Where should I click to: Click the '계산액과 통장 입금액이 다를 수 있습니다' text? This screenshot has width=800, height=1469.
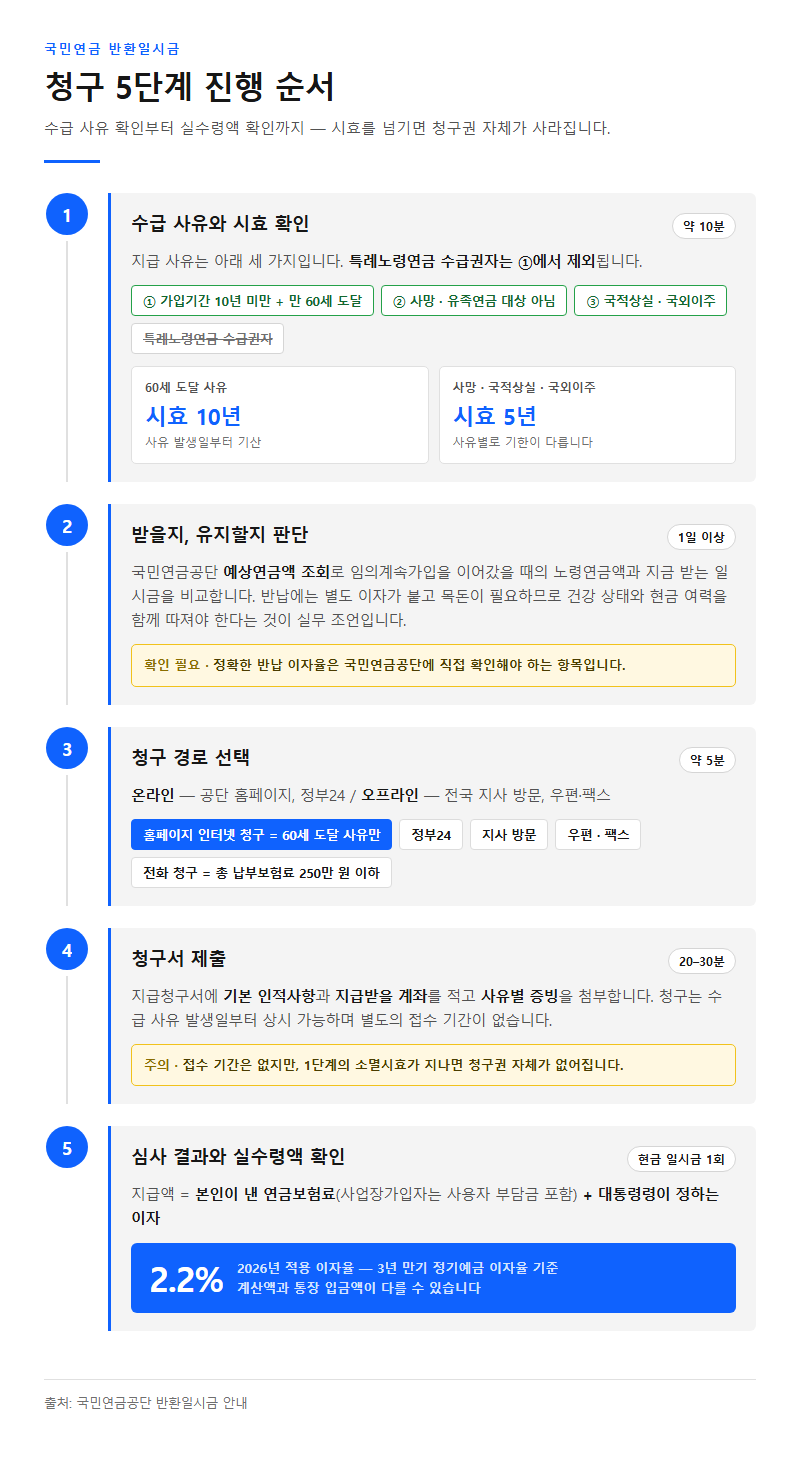coord(359,1288)
